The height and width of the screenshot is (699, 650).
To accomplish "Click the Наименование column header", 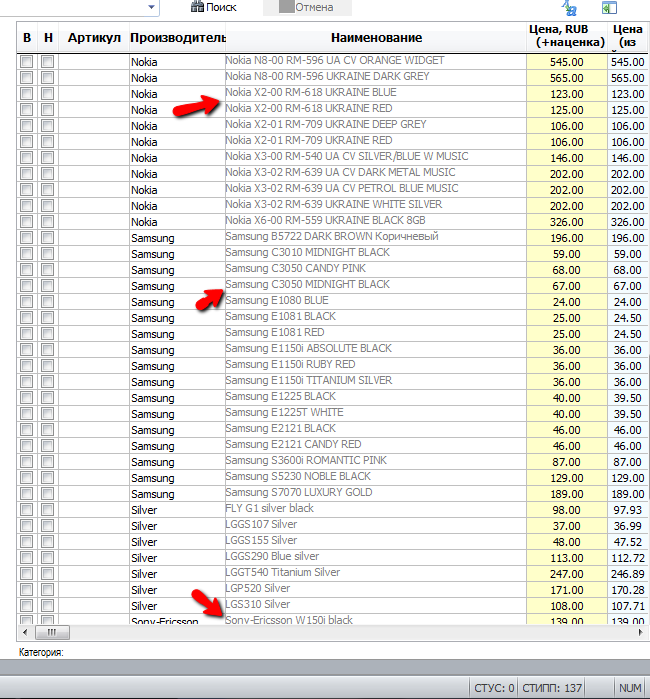I will pyautogui.click(x=376, y=37).
